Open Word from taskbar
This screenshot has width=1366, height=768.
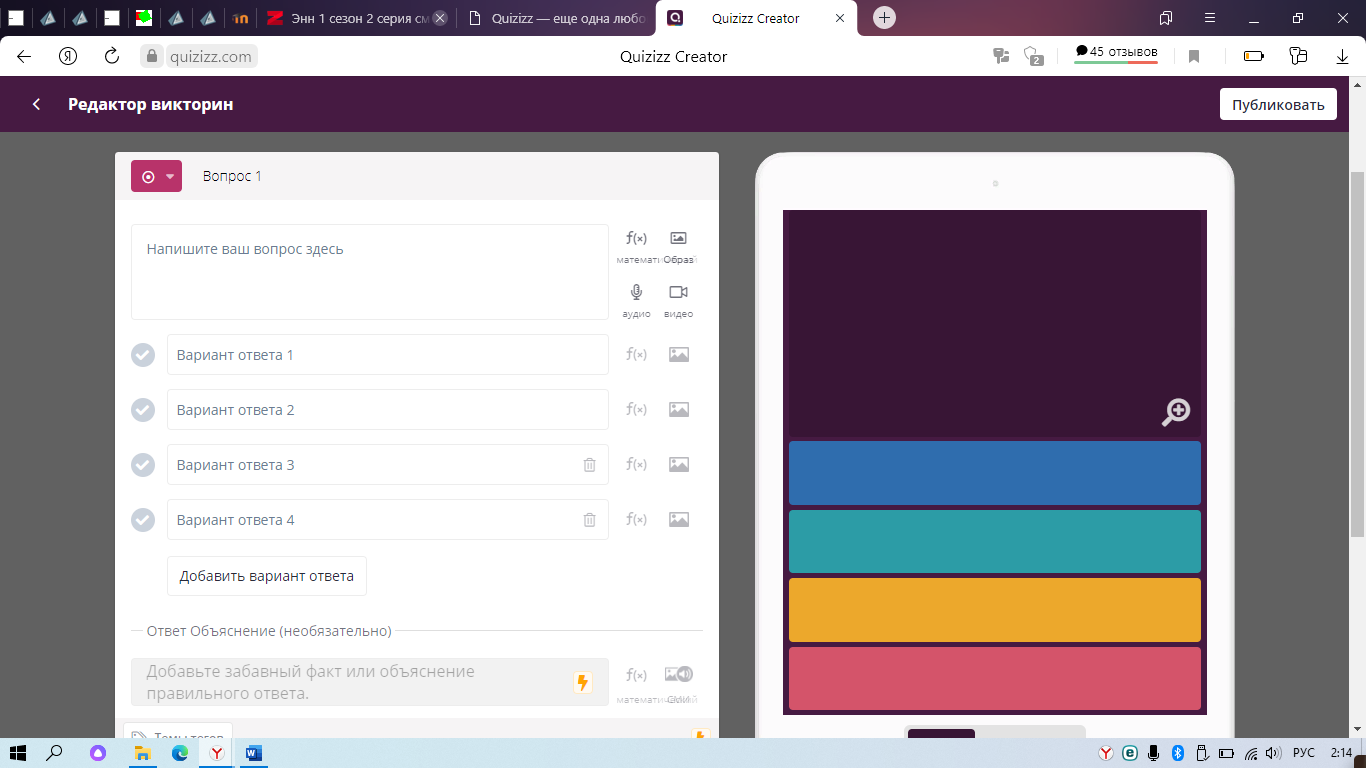(x=253, y=753)
